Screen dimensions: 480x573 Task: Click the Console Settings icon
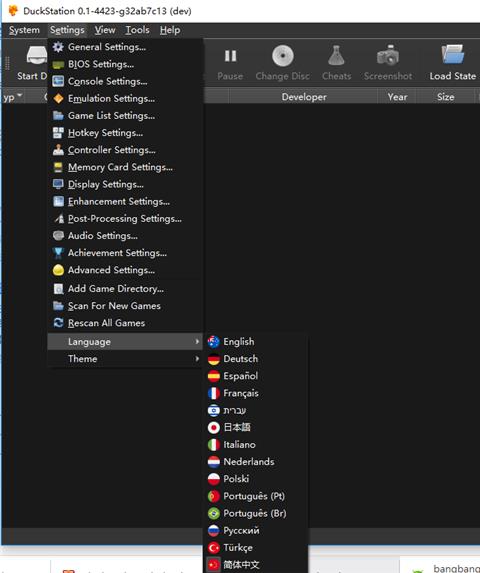pyautogui.click(x=58, y=81)
